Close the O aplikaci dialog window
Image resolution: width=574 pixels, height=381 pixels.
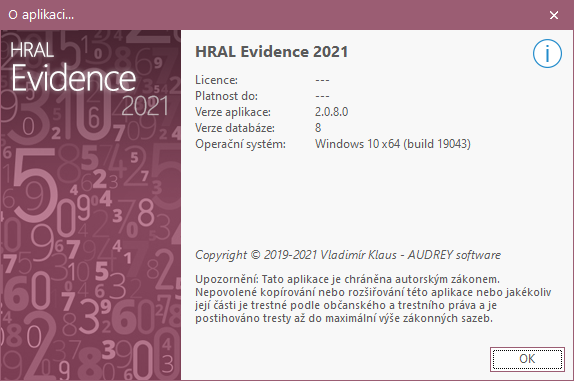coord(554,15)
